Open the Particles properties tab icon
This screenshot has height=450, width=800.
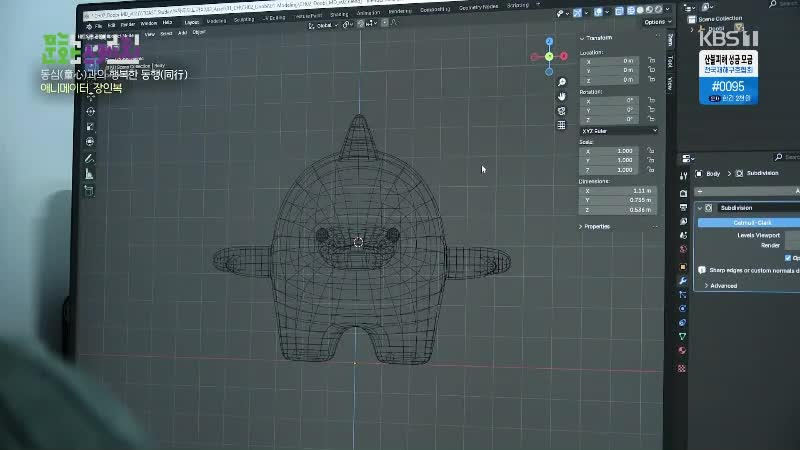coord(683,294)
